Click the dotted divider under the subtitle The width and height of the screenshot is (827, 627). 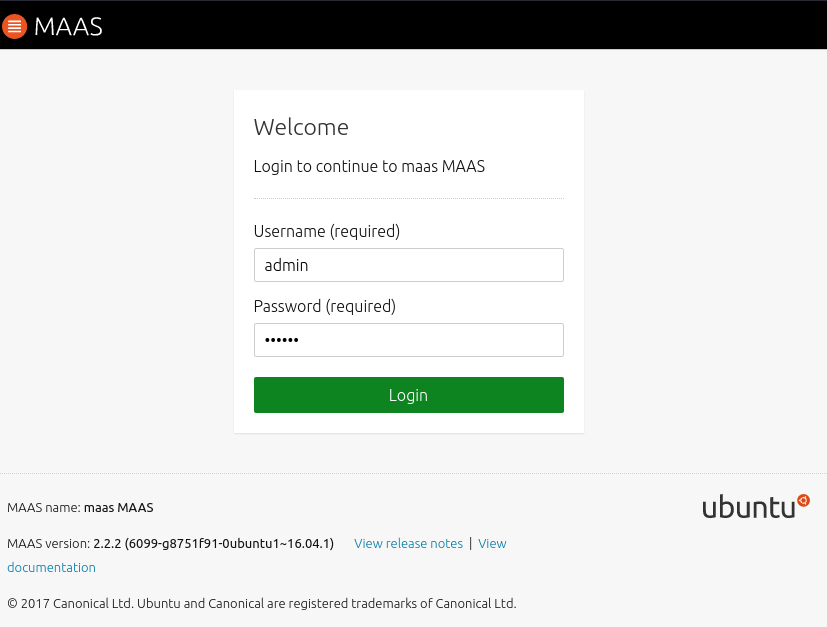[408, 198]
